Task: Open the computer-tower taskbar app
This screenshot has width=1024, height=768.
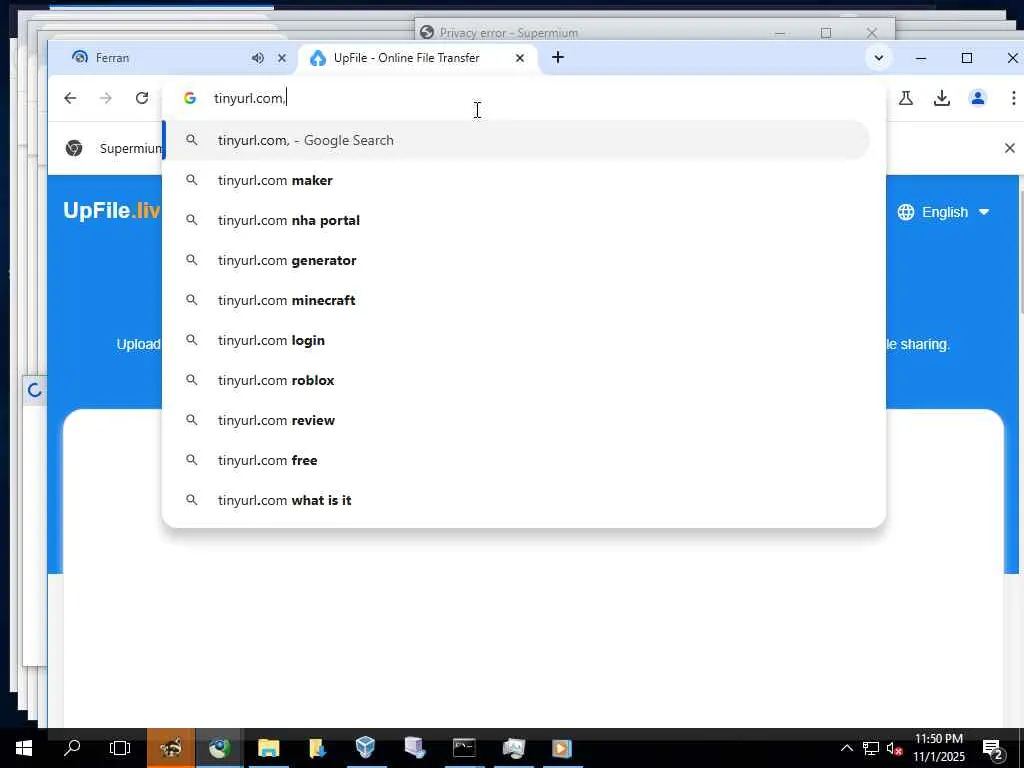Action: (415, 748)
